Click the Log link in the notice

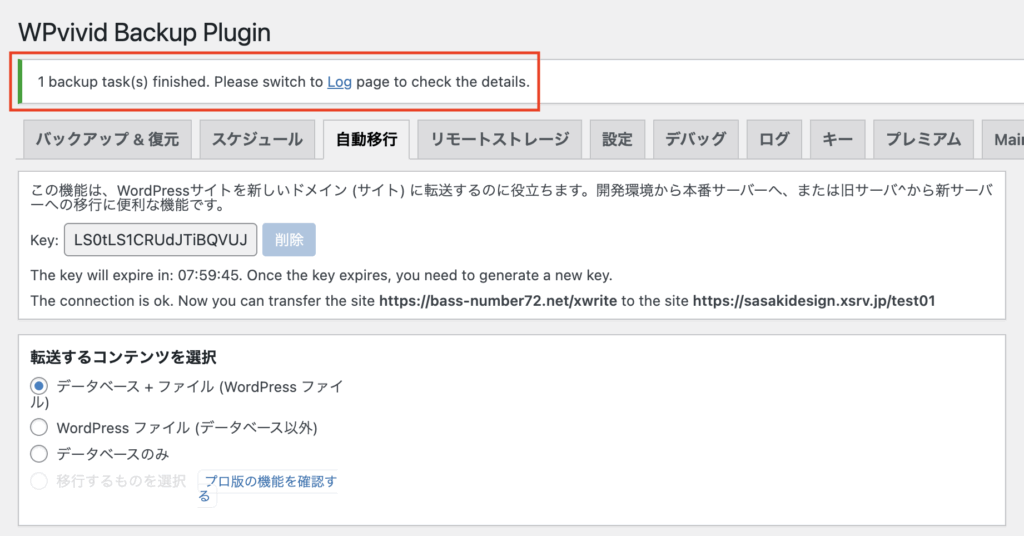340,82
